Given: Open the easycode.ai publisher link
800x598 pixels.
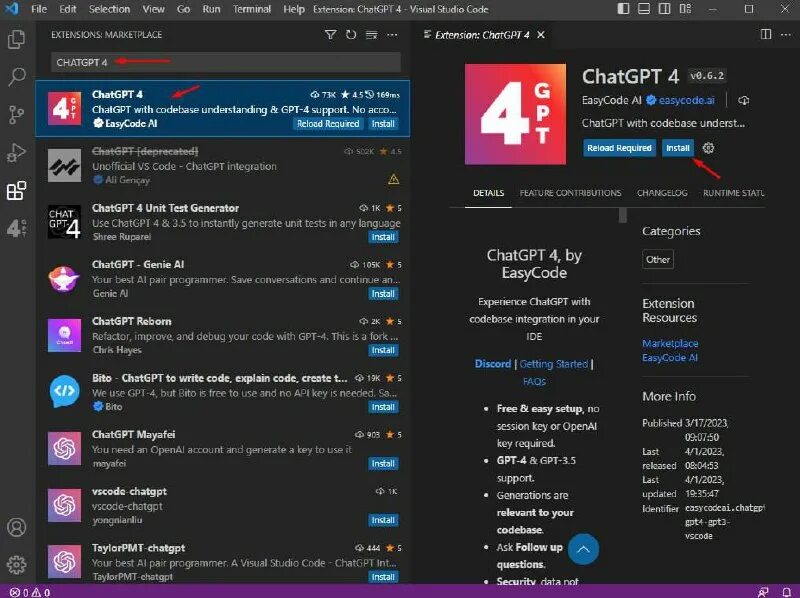Looking at the screenshot, I should pos(686,101).
